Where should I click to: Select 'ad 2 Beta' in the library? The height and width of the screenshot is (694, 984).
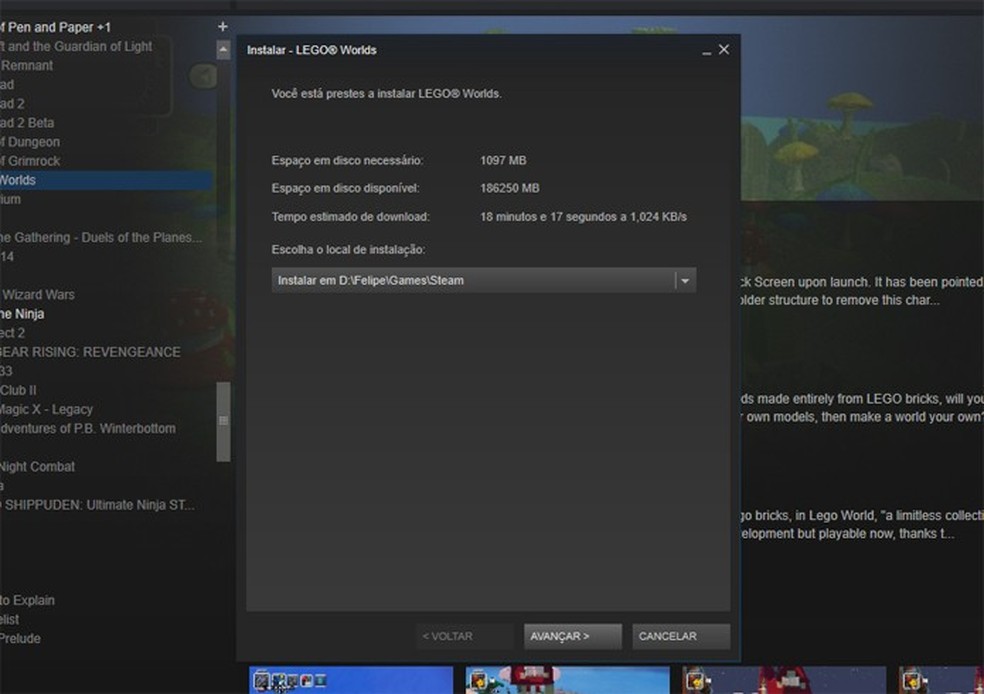pyautogui.click(x=27, y=123)
